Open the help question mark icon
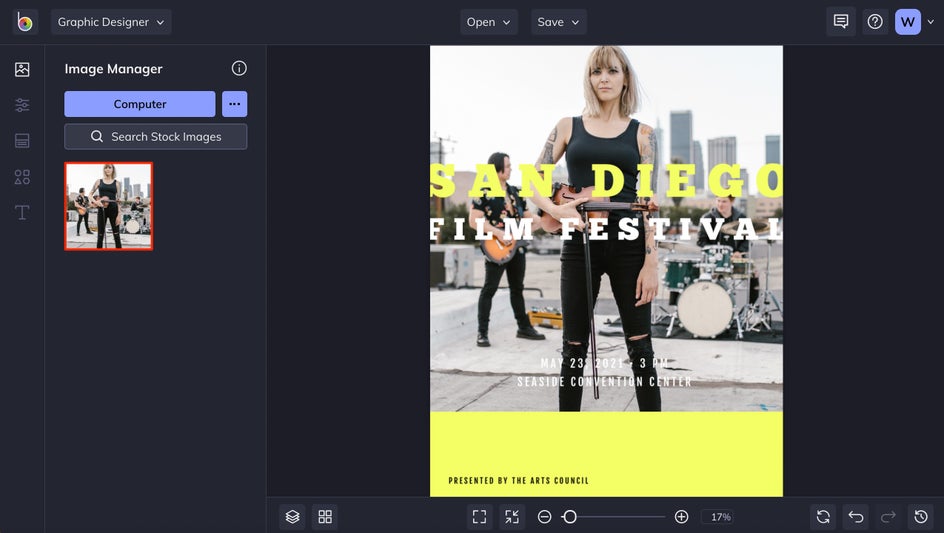The width and height of the screenshot is (944, 533). click(875, 22)
